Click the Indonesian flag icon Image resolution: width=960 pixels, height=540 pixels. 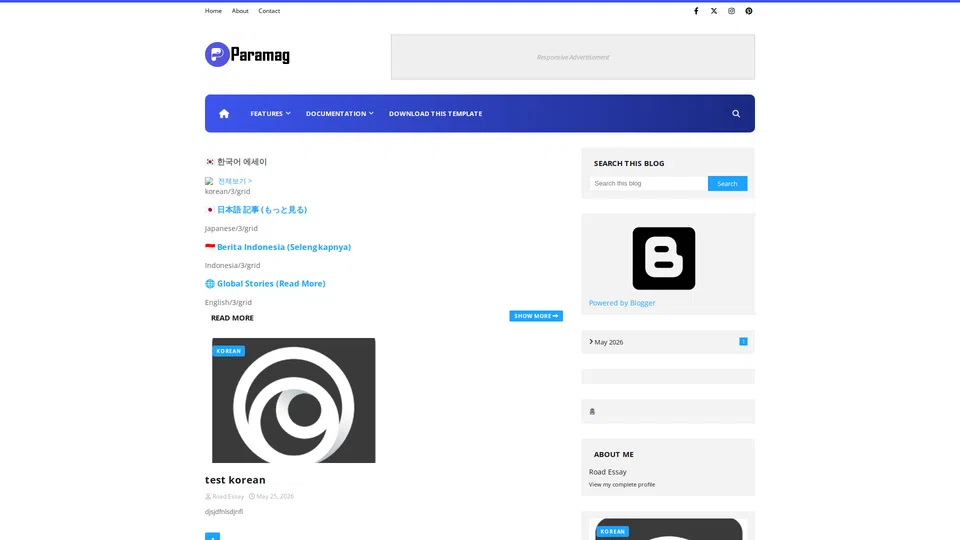210,247
